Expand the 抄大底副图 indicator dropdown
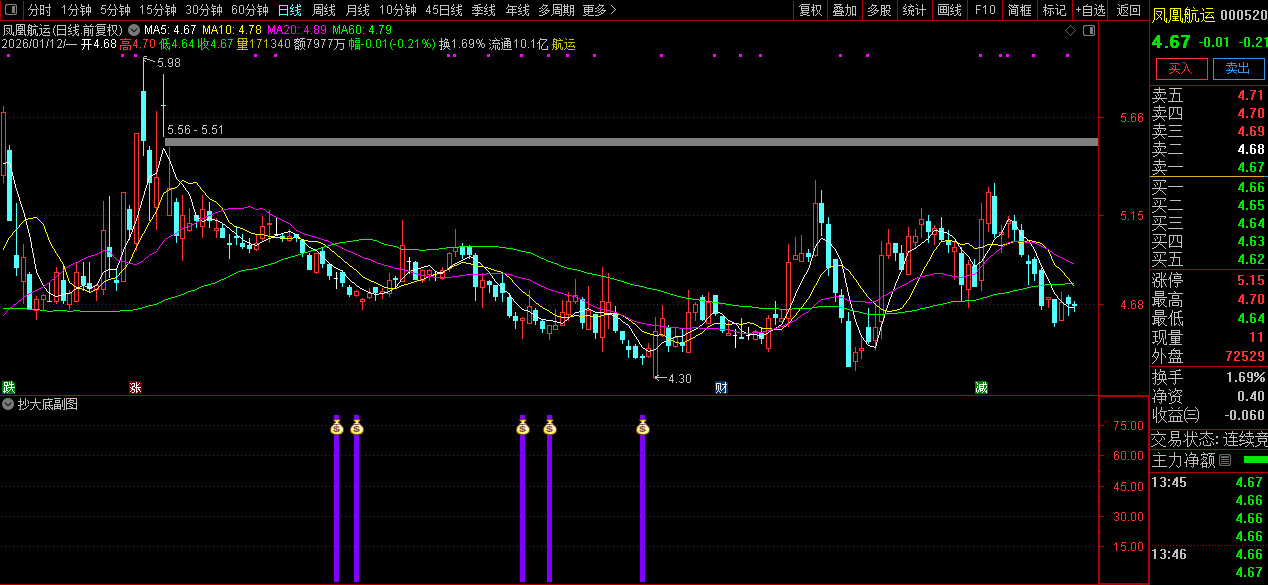The image size is (1268, 585). point(9,404)
